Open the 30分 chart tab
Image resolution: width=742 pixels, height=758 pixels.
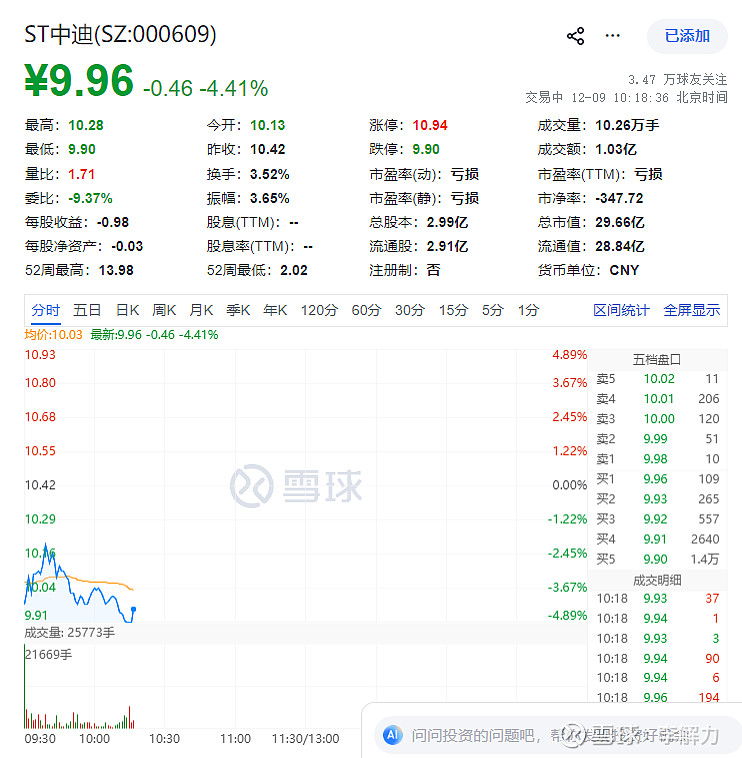[x=410, y=310]
